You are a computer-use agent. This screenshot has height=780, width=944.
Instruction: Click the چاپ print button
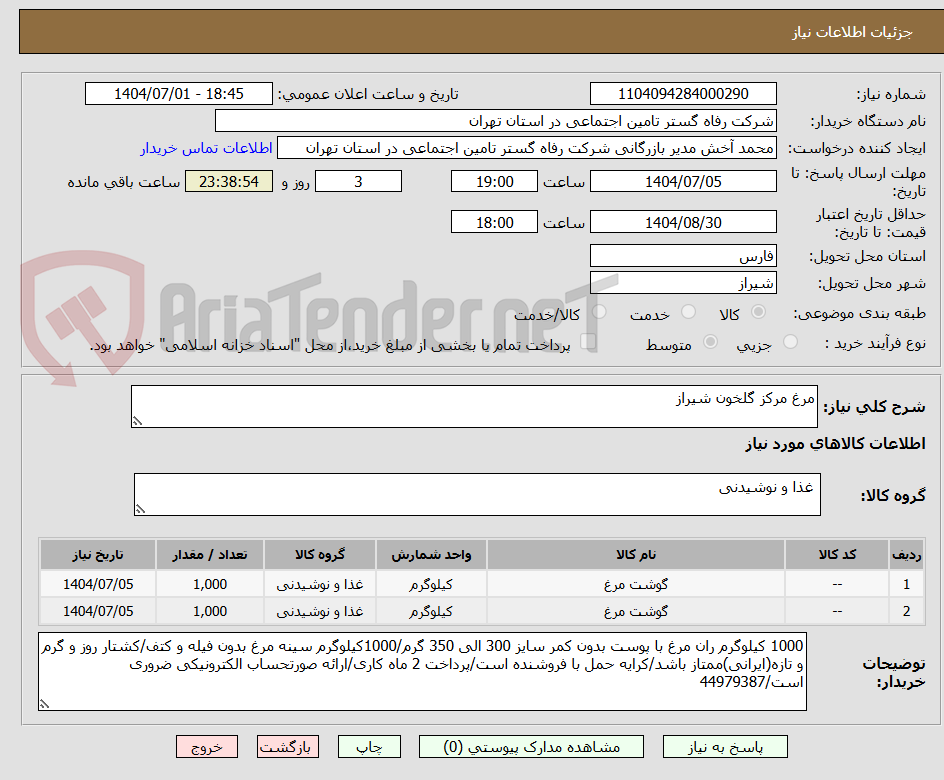(x=369, y=747)
